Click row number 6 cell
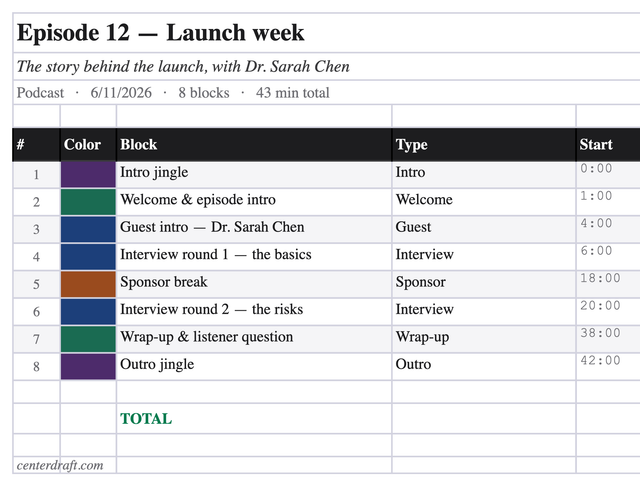 (36, 312)
